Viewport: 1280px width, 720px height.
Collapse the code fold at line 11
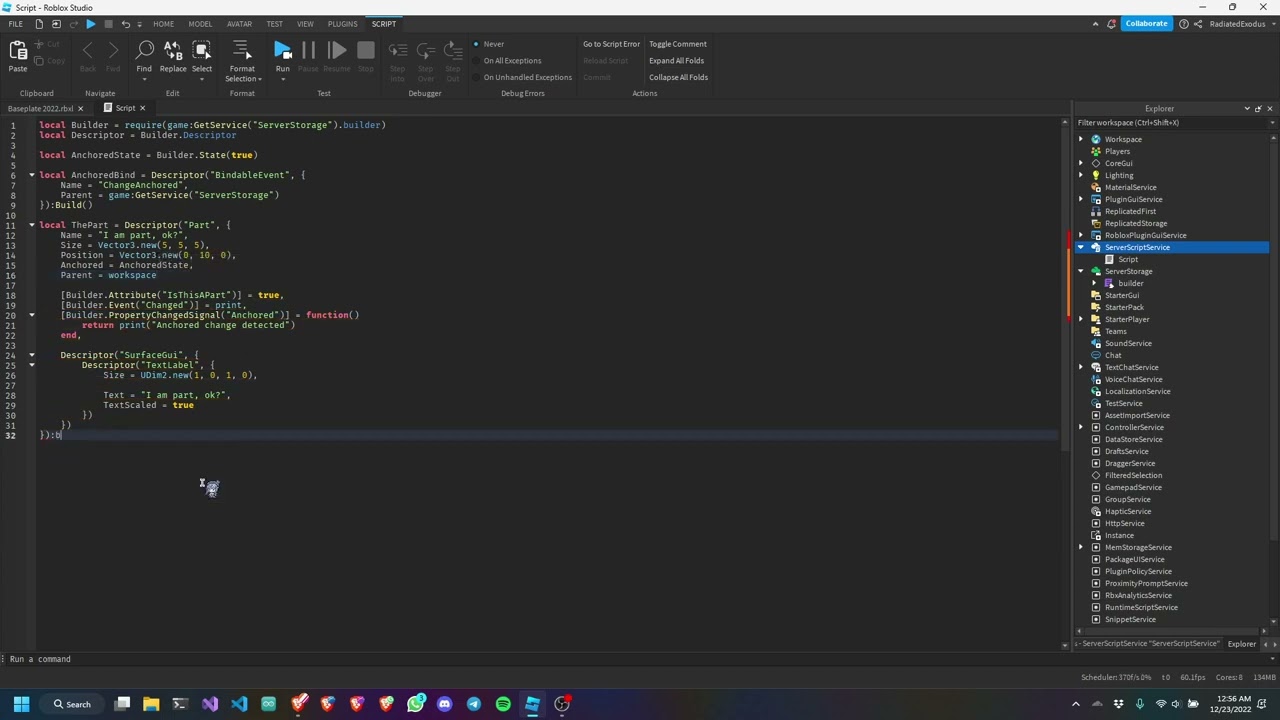[x=31, y=225]
